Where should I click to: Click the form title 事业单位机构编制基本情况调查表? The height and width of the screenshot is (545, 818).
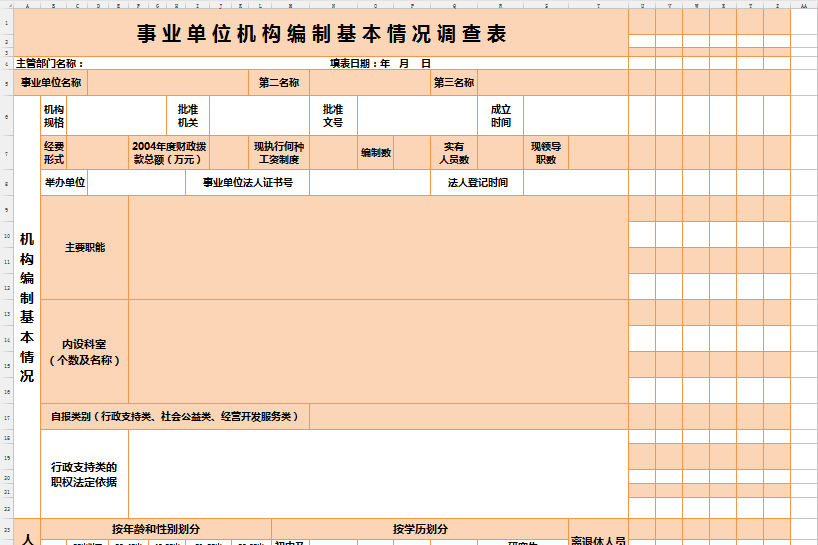tap(321, 34)
